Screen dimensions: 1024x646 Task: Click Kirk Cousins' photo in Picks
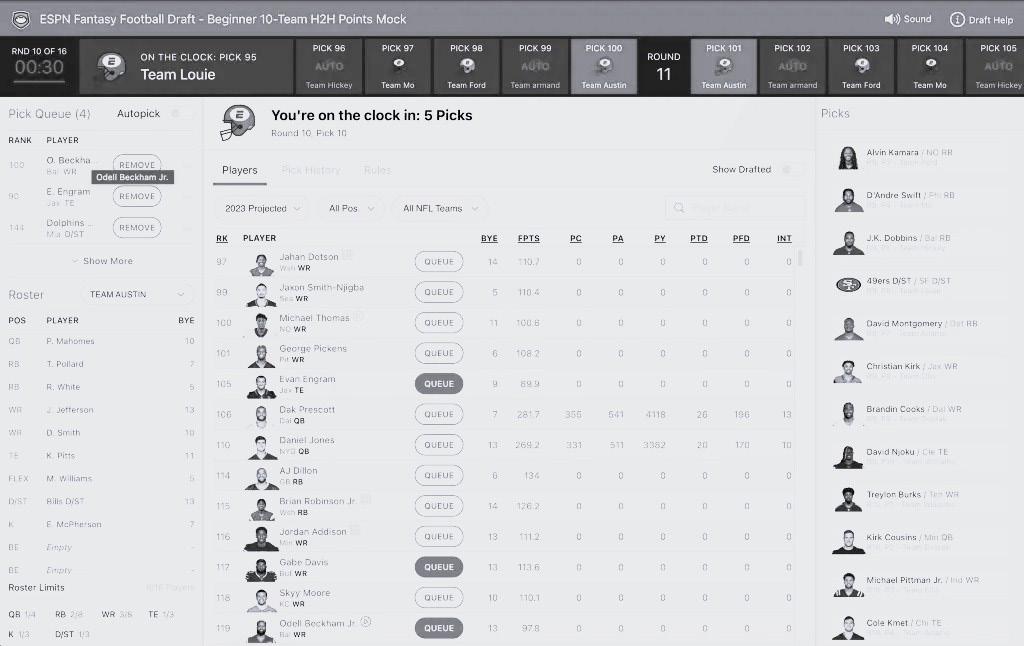pos(848,542)
